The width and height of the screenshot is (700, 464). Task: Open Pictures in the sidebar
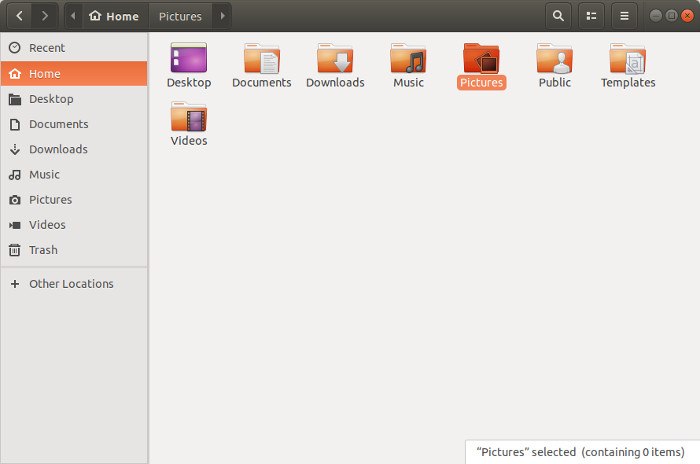pos(74,200)
